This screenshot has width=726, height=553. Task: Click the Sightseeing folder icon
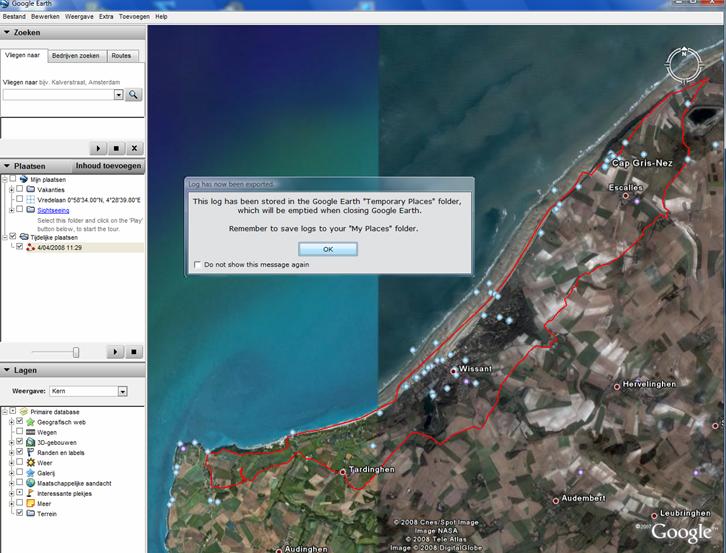point(31,210)
